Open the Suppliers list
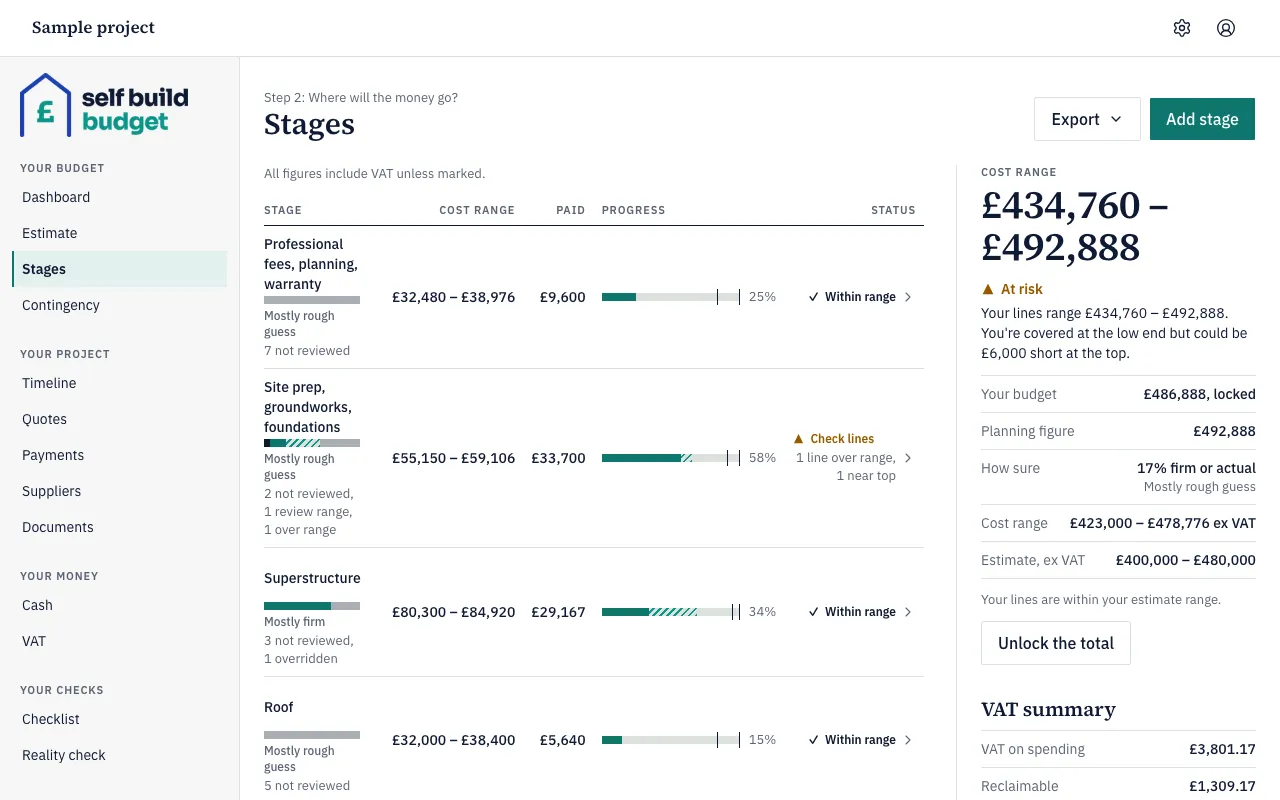The image size is (1280, 800). click(x=119, y=491)
